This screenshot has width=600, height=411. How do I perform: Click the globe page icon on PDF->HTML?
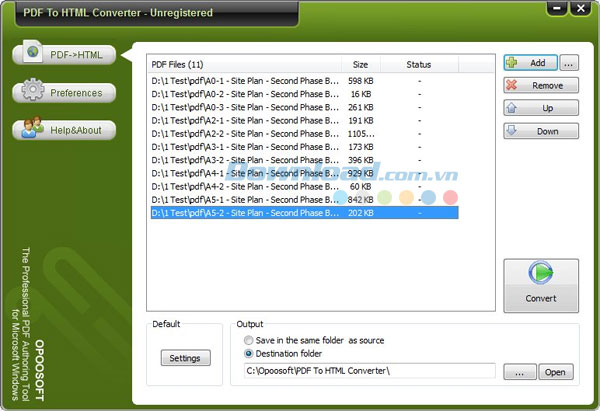(x=33, y=51)
